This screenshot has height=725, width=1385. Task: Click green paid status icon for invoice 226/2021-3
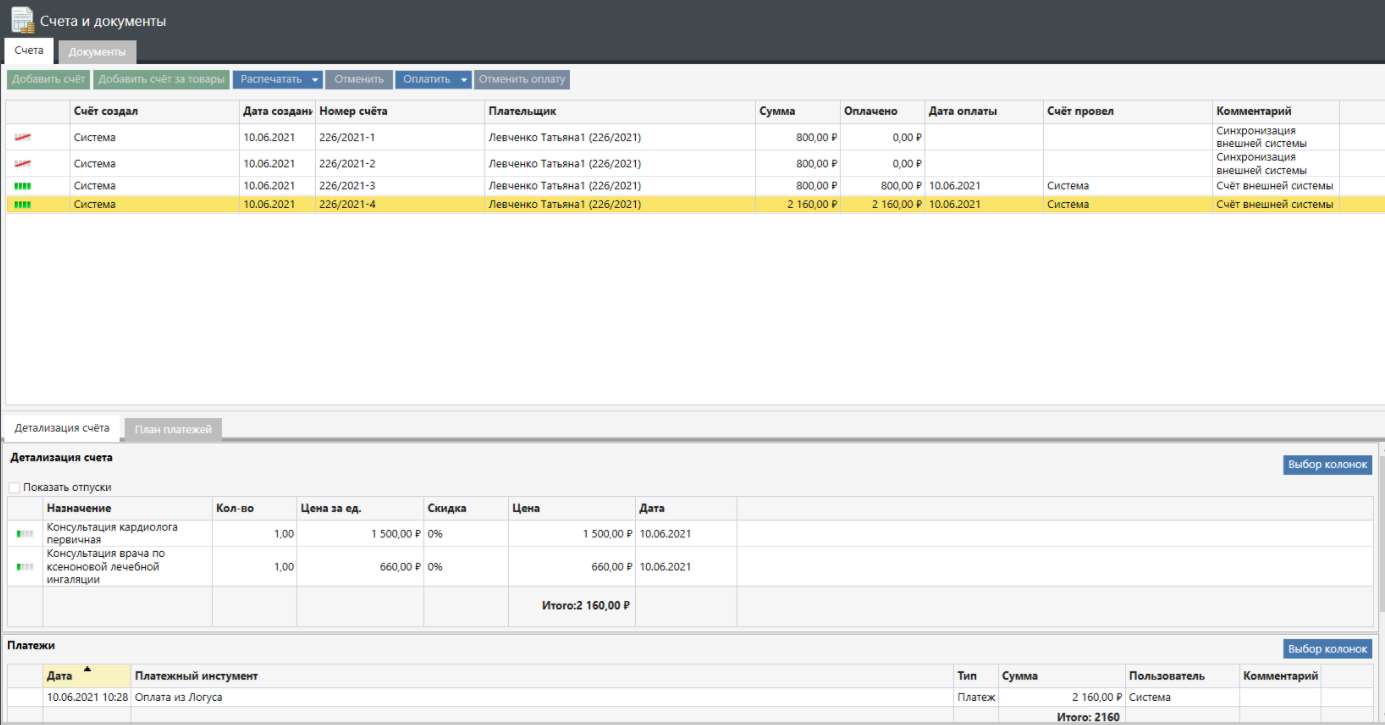pos(22,186)
